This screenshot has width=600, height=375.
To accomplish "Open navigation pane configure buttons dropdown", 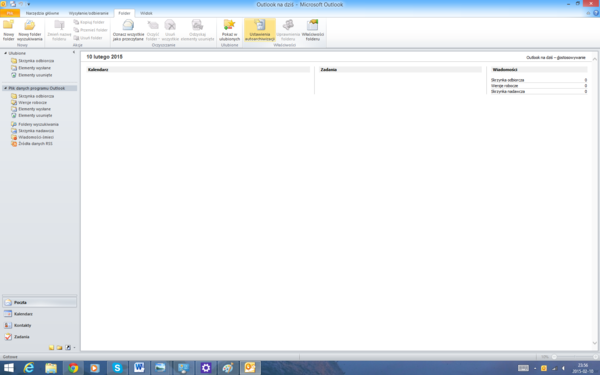I will coord(74,347).
